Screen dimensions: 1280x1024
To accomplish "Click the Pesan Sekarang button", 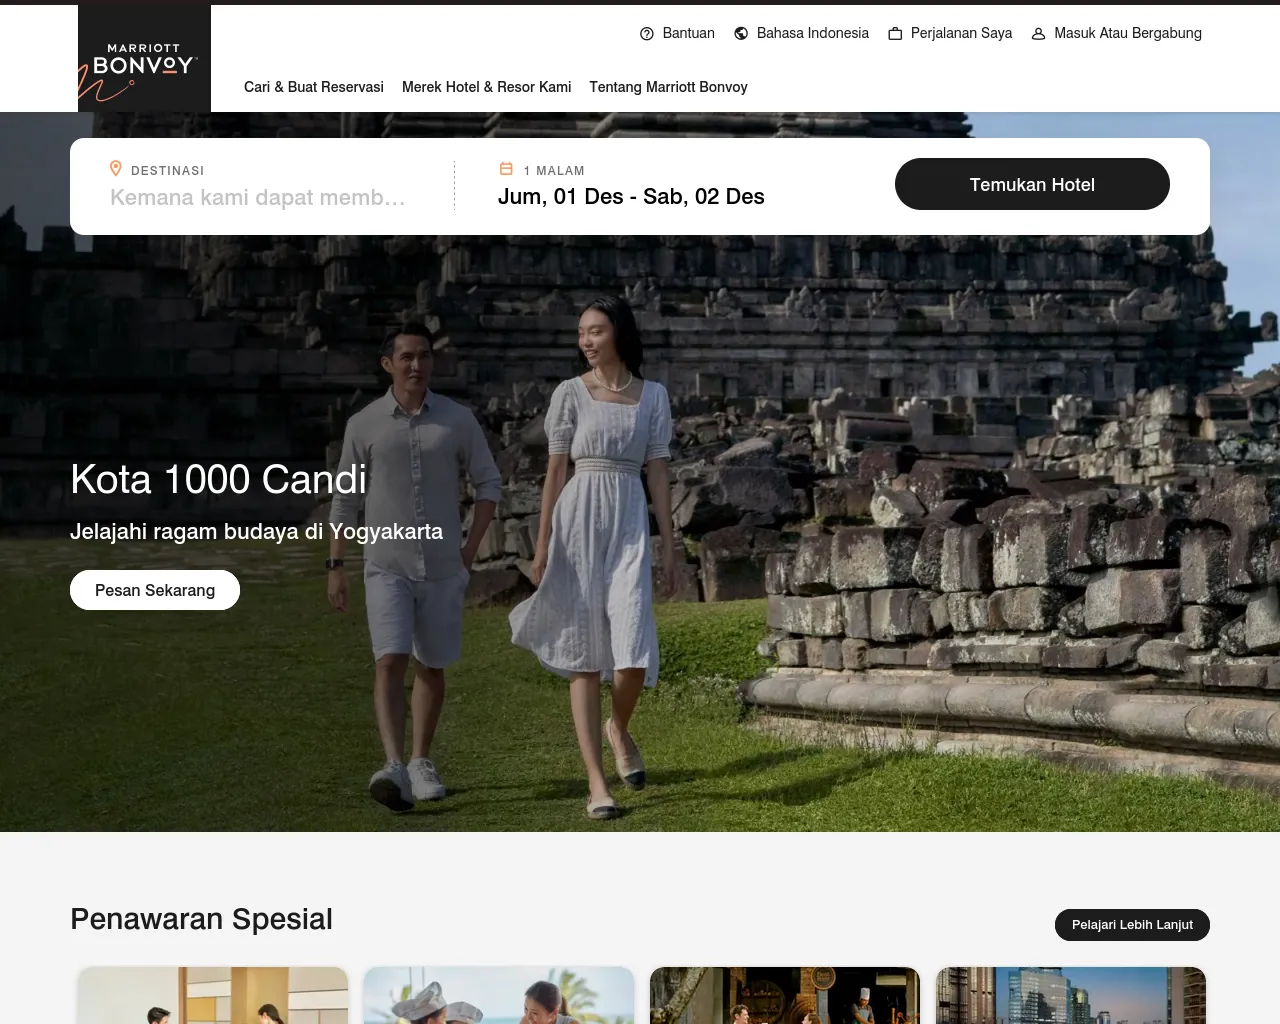I will (155, 590).
